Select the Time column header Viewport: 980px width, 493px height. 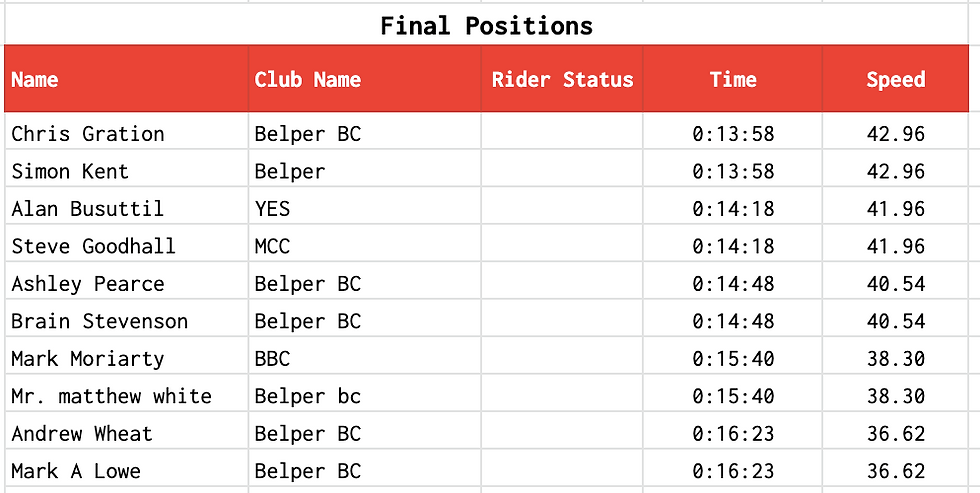point(733,80)
